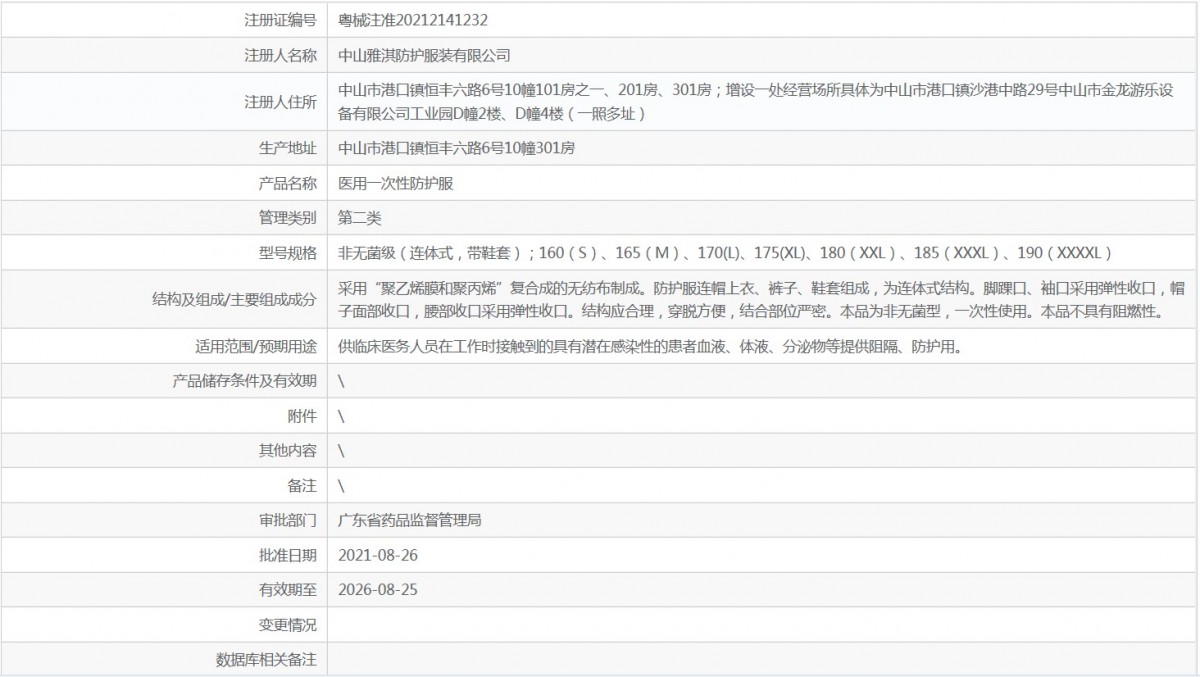
Task: Click the 审批部门 label
Action: click(287, 521)
